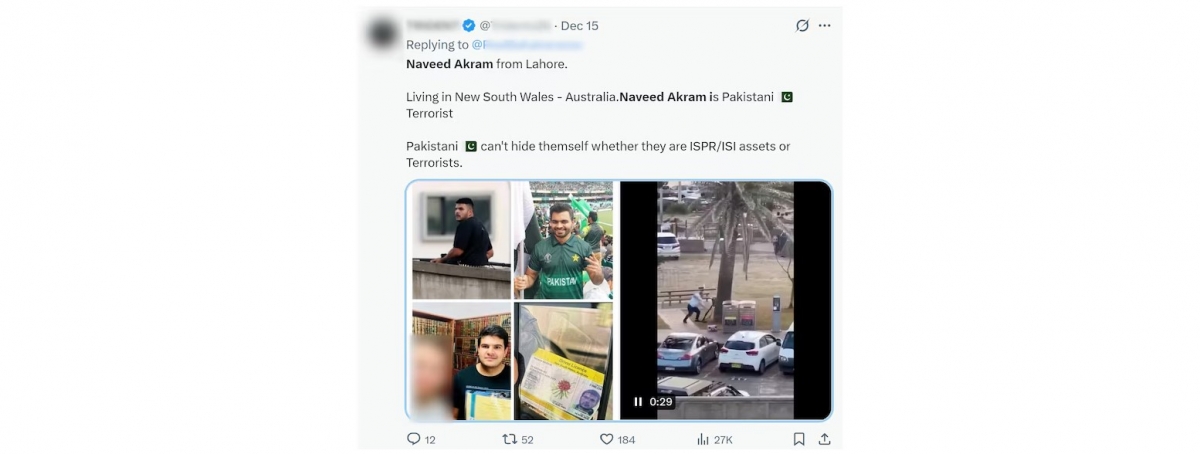Click the blue verified badge

468,26
